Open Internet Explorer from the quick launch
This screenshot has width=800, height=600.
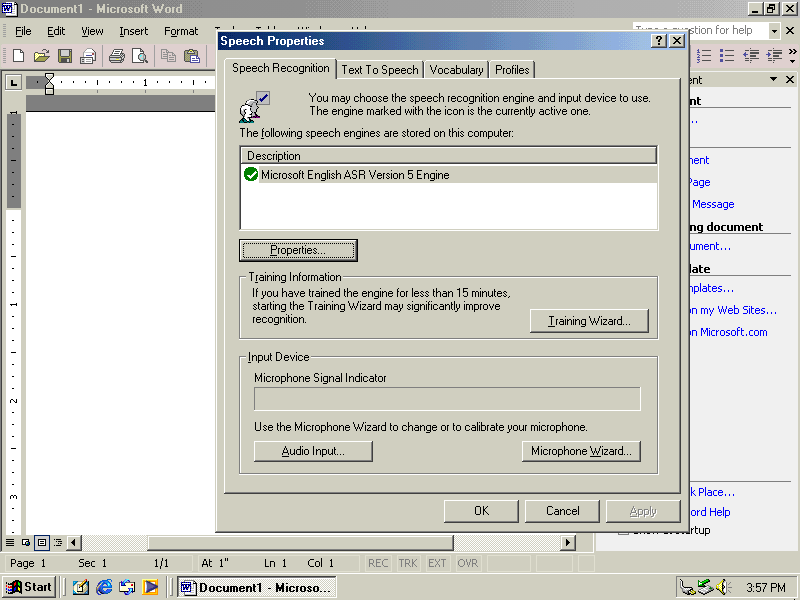(104, 587)
